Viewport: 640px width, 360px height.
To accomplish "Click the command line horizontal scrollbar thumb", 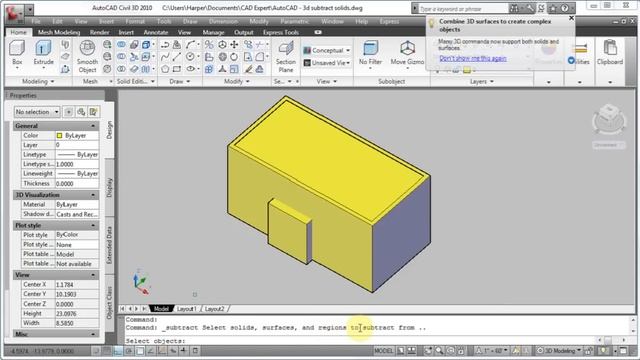I will [608, 340].
